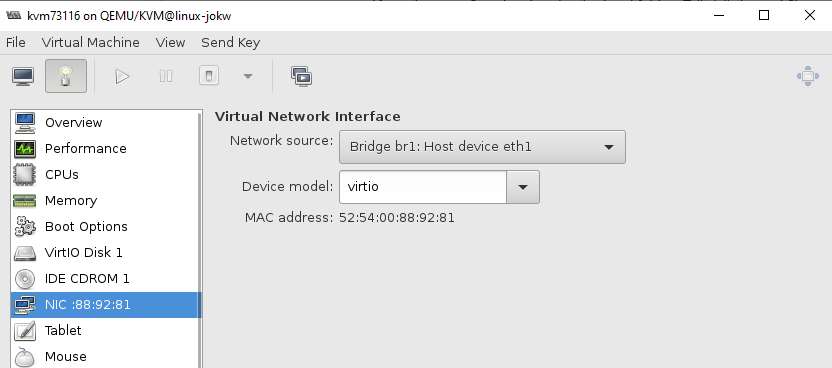Image resolution: width=832 pixels, height=368 pixels.
Task: Click the Run virtual machine play icon
Action: click(x=122, y=76)
